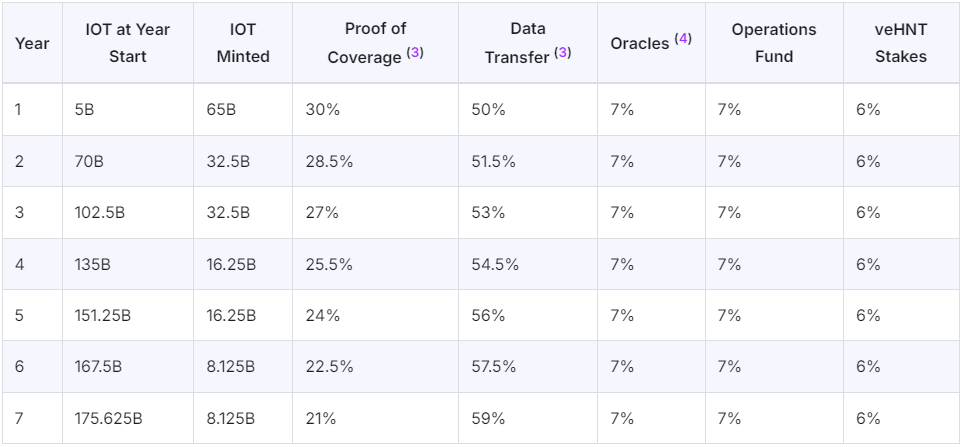962x447 pixels.
Task: Select the 54.5% Data Transfer value
Action: pos(494,265)
